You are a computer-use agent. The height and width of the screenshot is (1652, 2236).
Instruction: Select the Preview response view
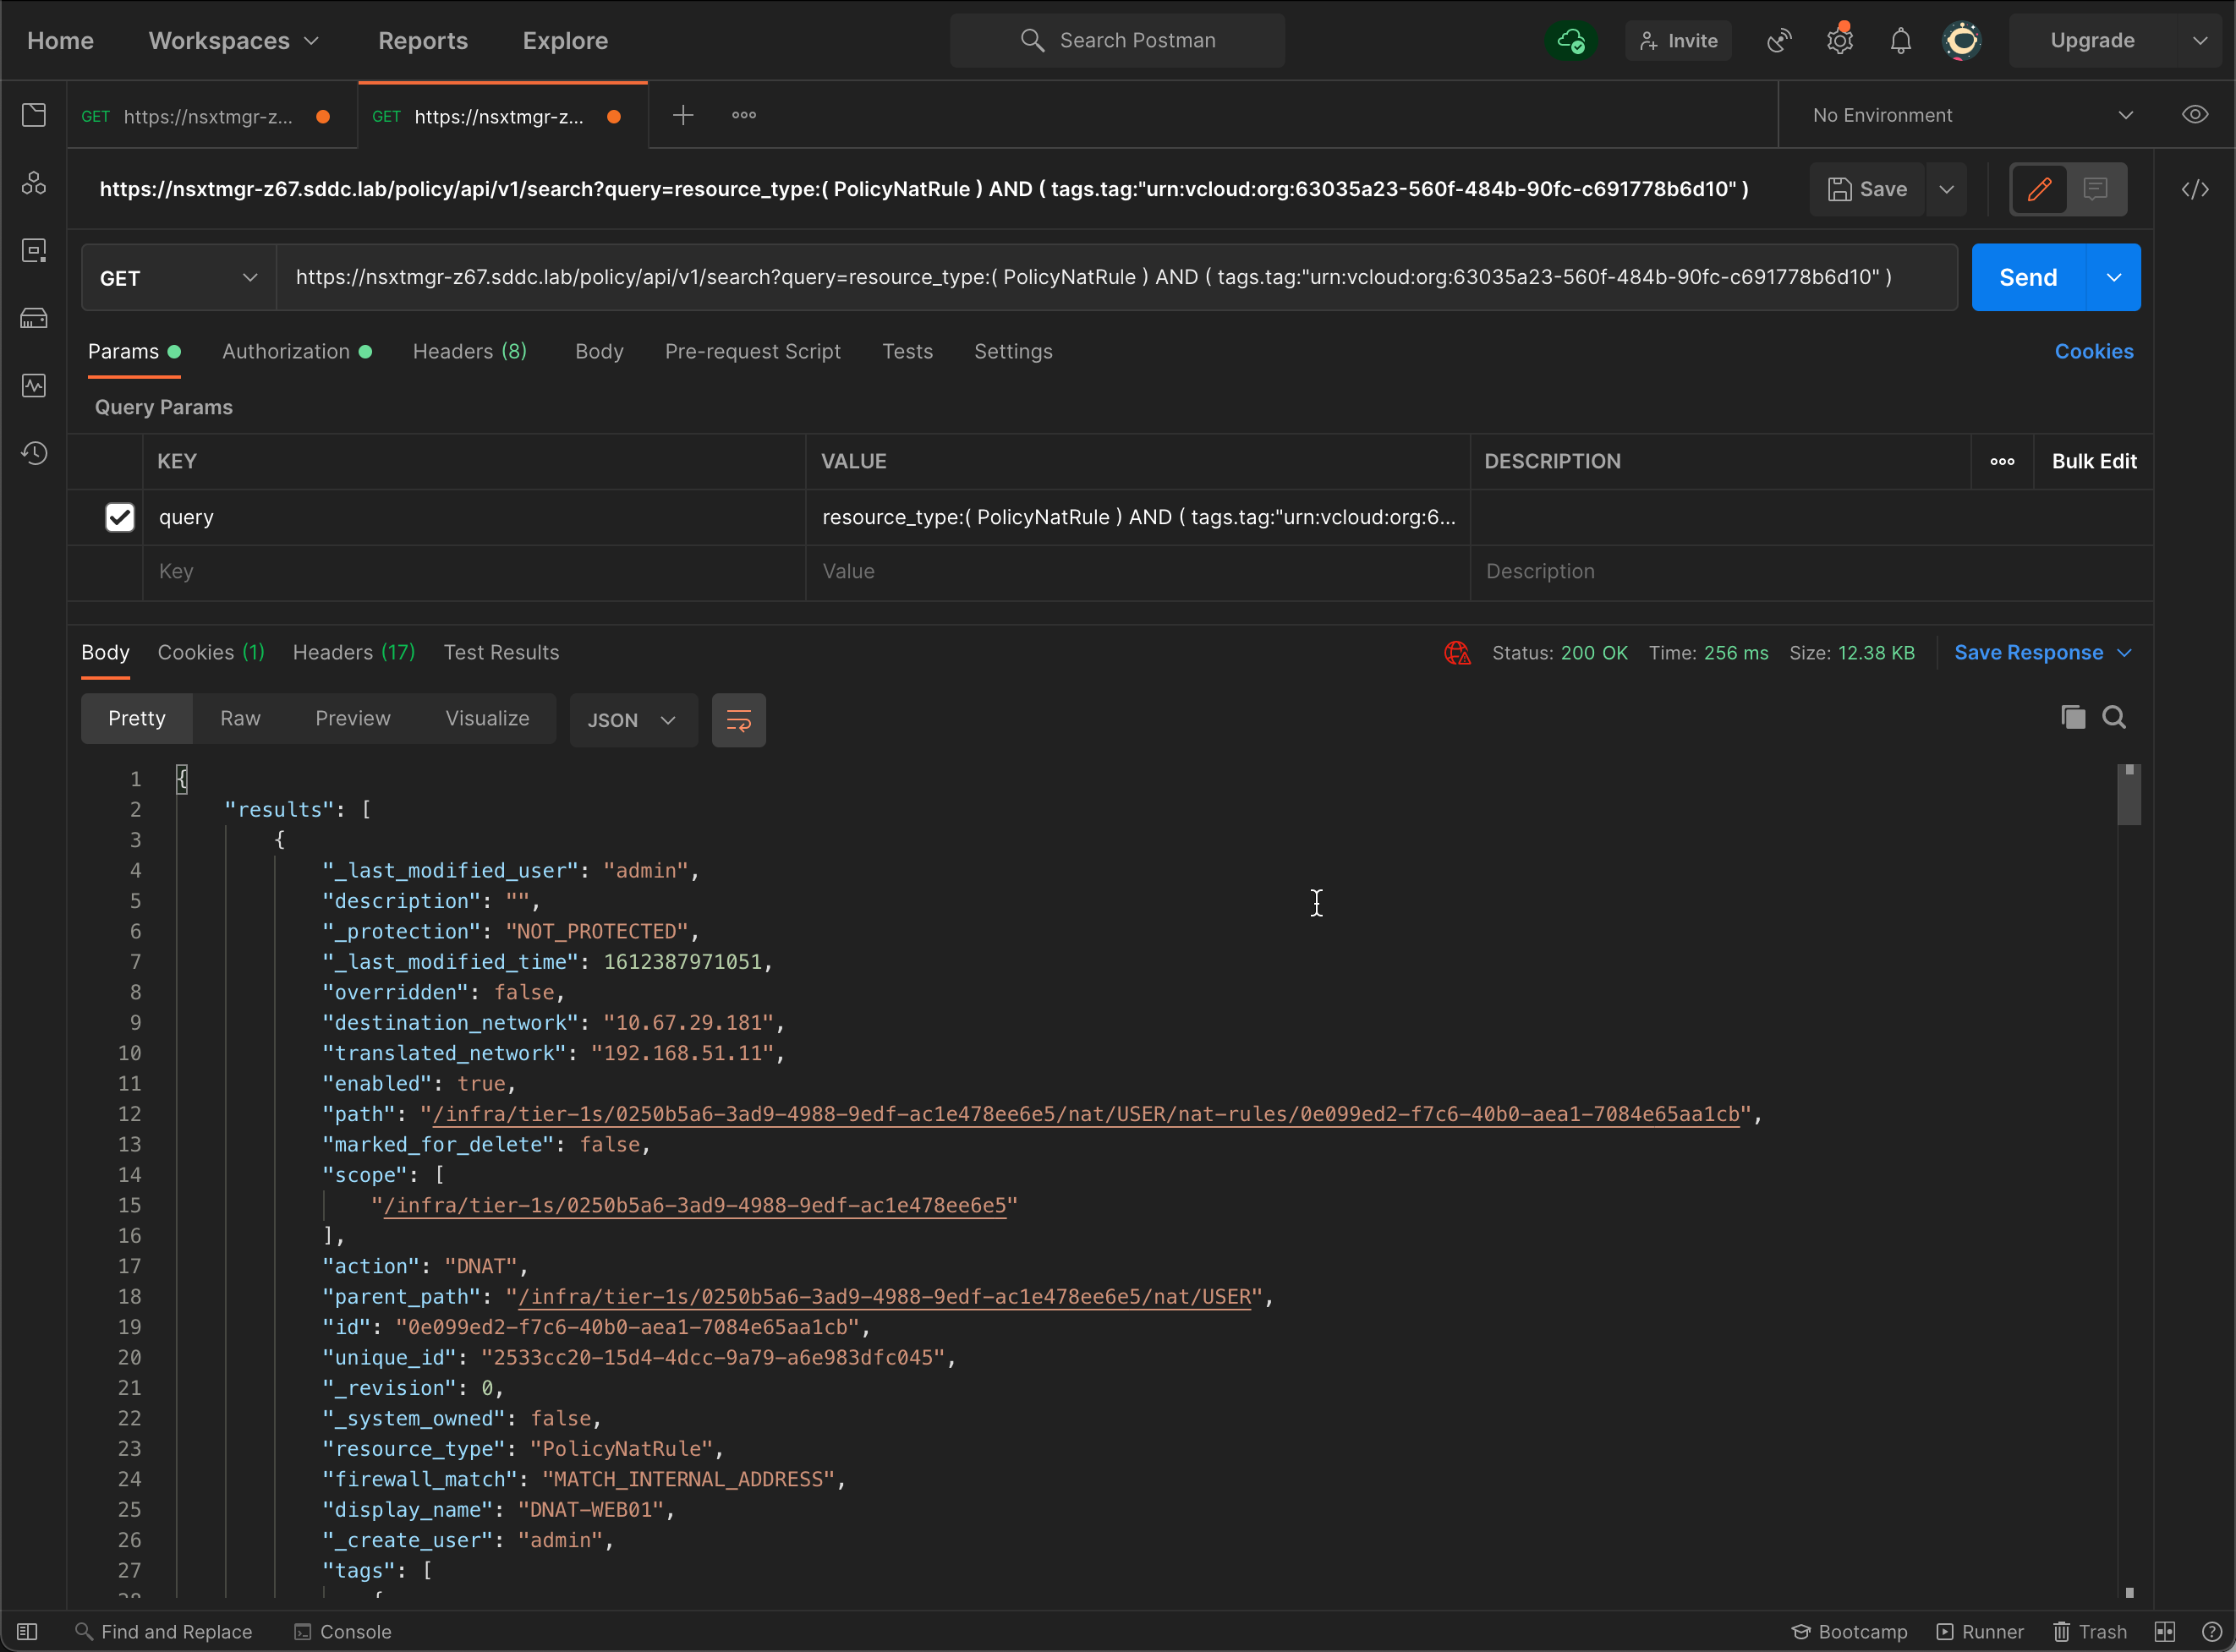[353, 719]
